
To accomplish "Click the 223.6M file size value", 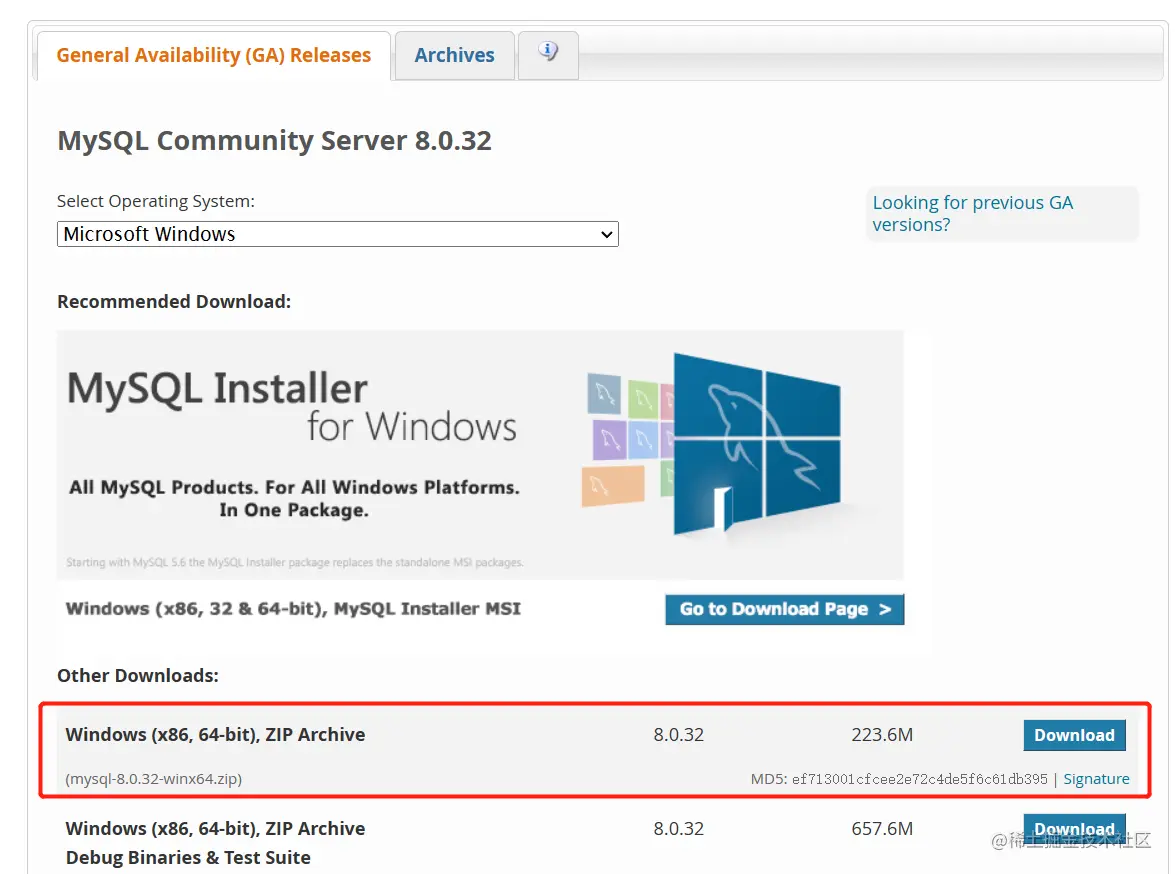I will [x=882, y=735].
